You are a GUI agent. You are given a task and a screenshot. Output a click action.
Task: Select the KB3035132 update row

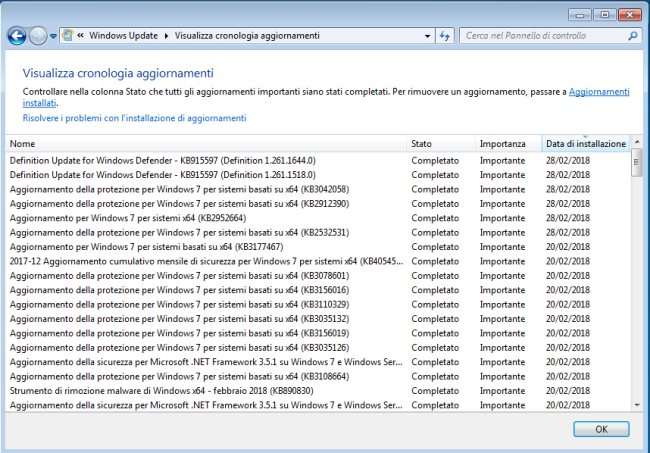[317, 319]
